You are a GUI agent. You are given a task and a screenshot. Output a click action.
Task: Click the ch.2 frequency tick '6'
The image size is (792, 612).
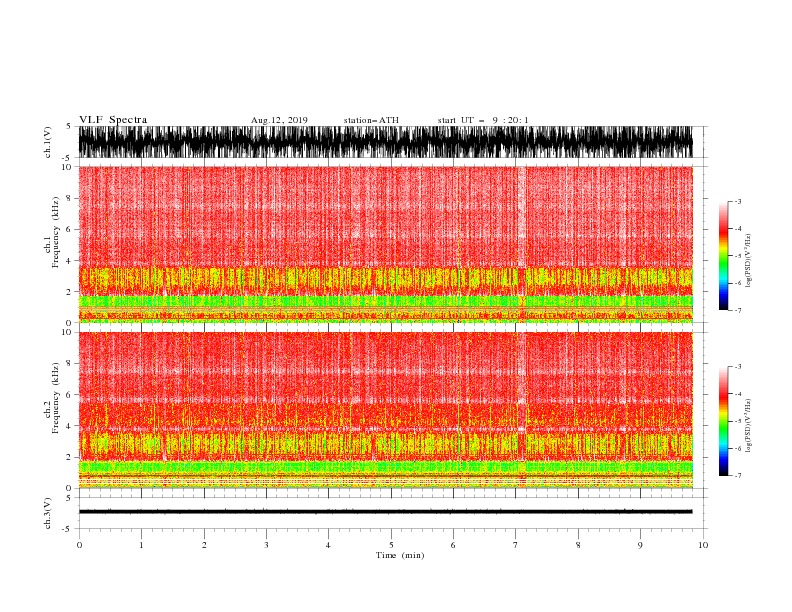click(x=70, y=395)
